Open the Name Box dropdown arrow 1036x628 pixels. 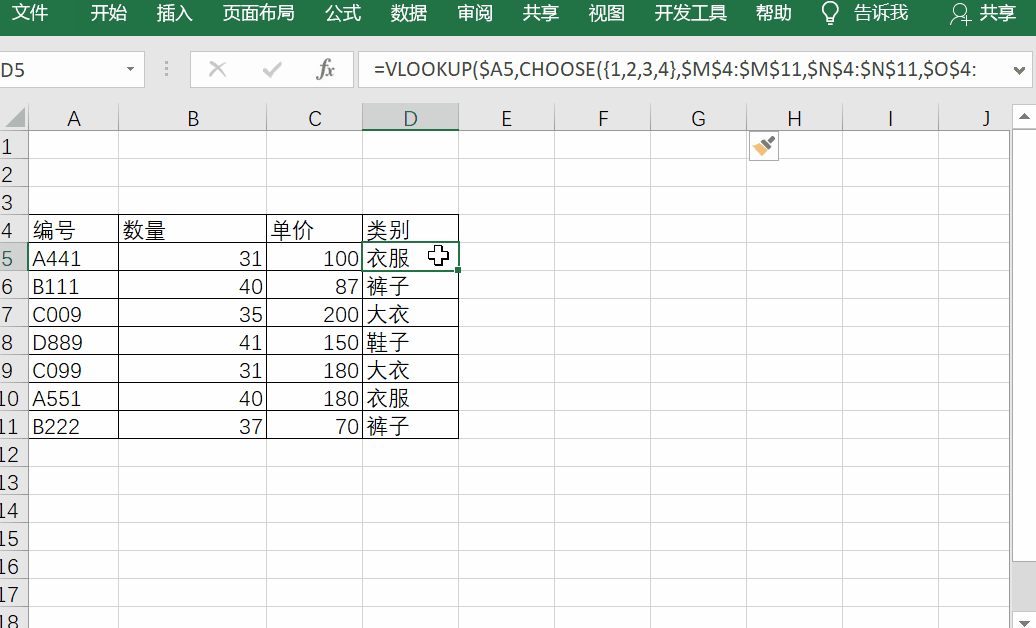click(130, 69)
